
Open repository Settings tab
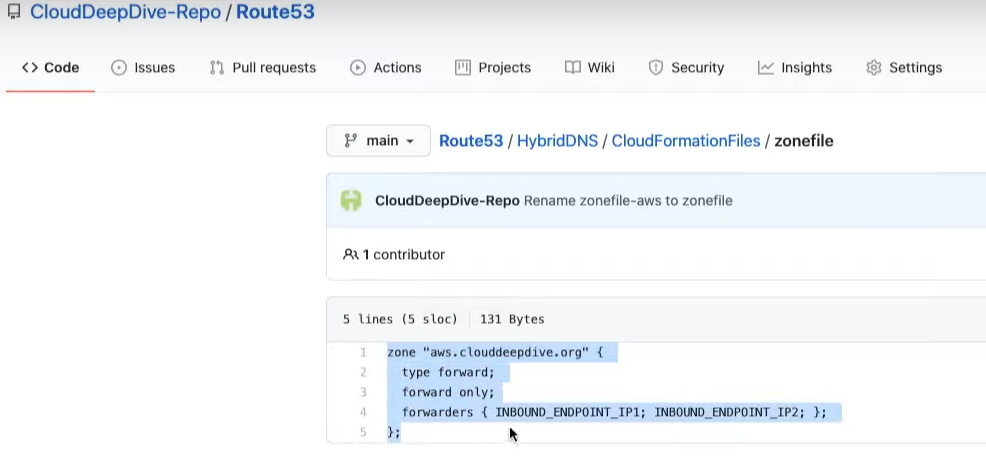pos(904,68)
